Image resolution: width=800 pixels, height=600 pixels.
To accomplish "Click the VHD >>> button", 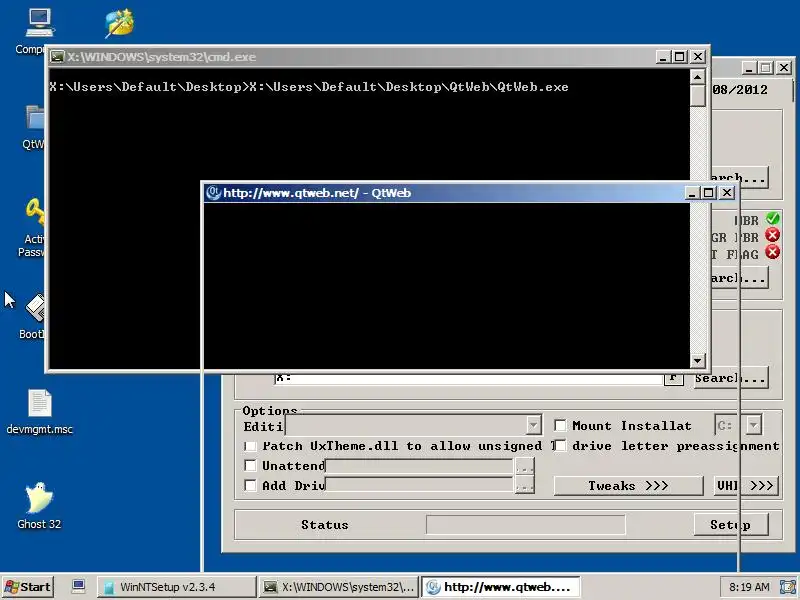I will click(747, 485).
